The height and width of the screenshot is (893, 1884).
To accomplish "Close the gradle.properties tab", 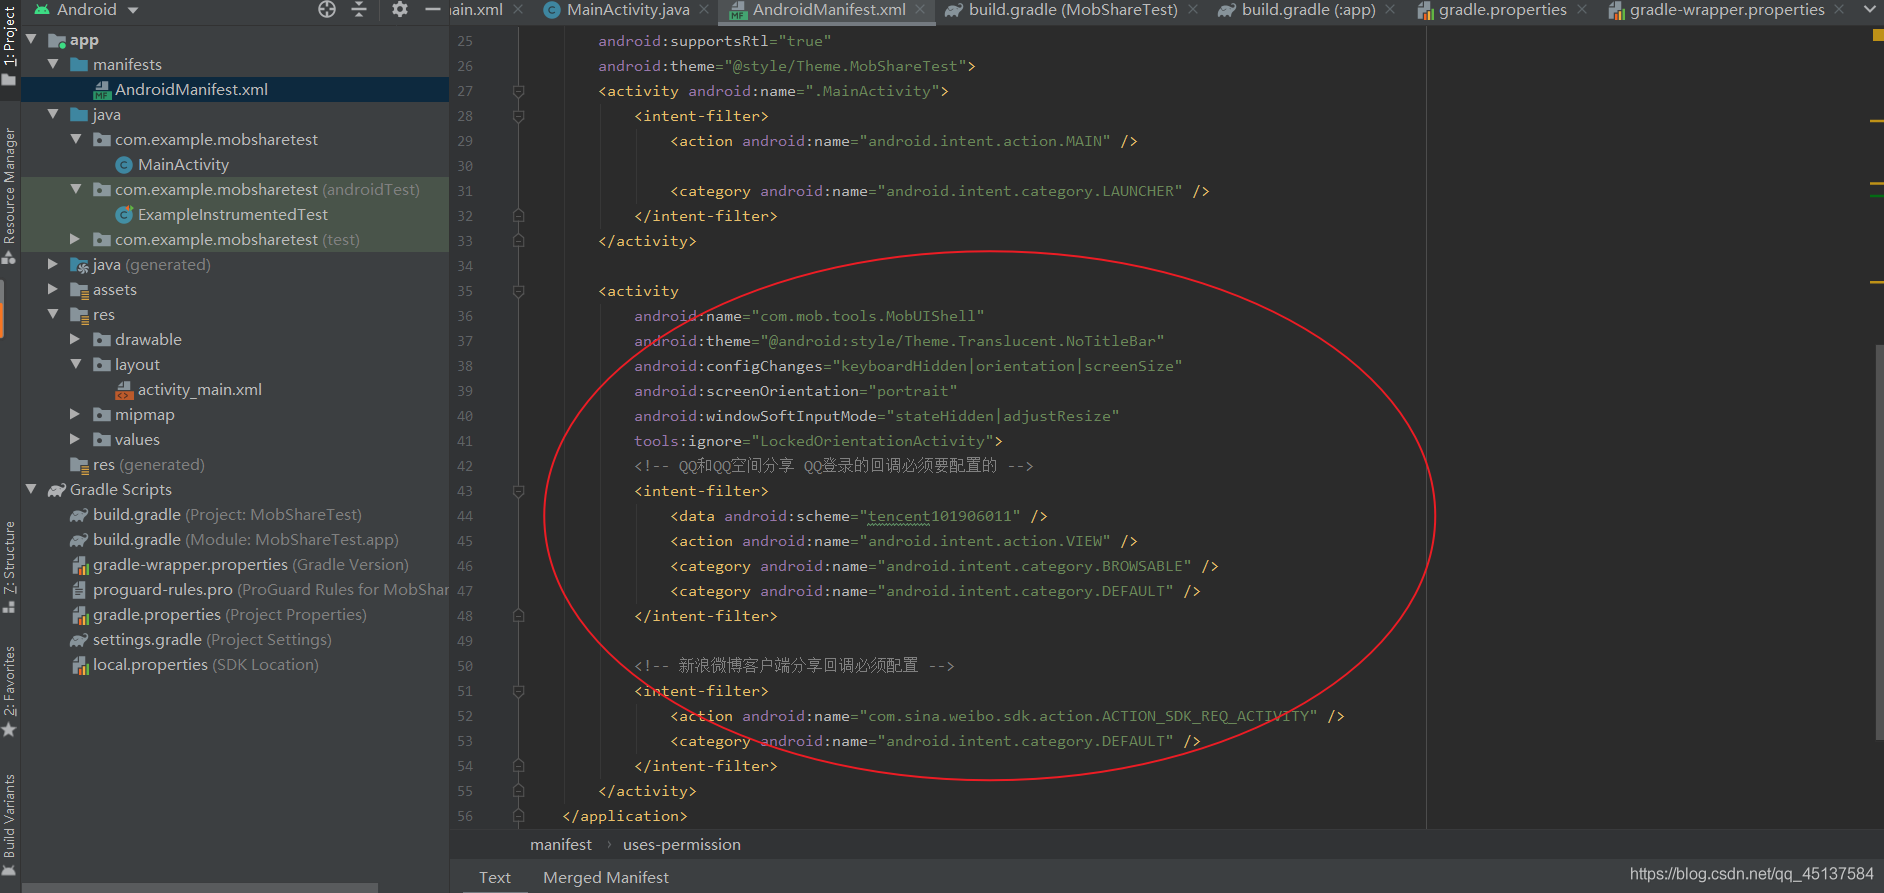I will pos(1582,10).
